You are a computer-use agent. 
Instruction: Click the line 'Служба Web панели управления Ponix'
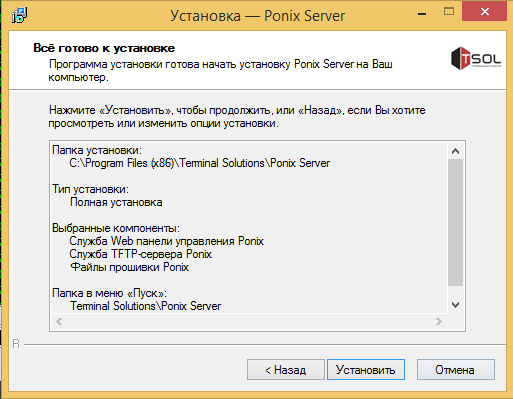tap(167, 241)
